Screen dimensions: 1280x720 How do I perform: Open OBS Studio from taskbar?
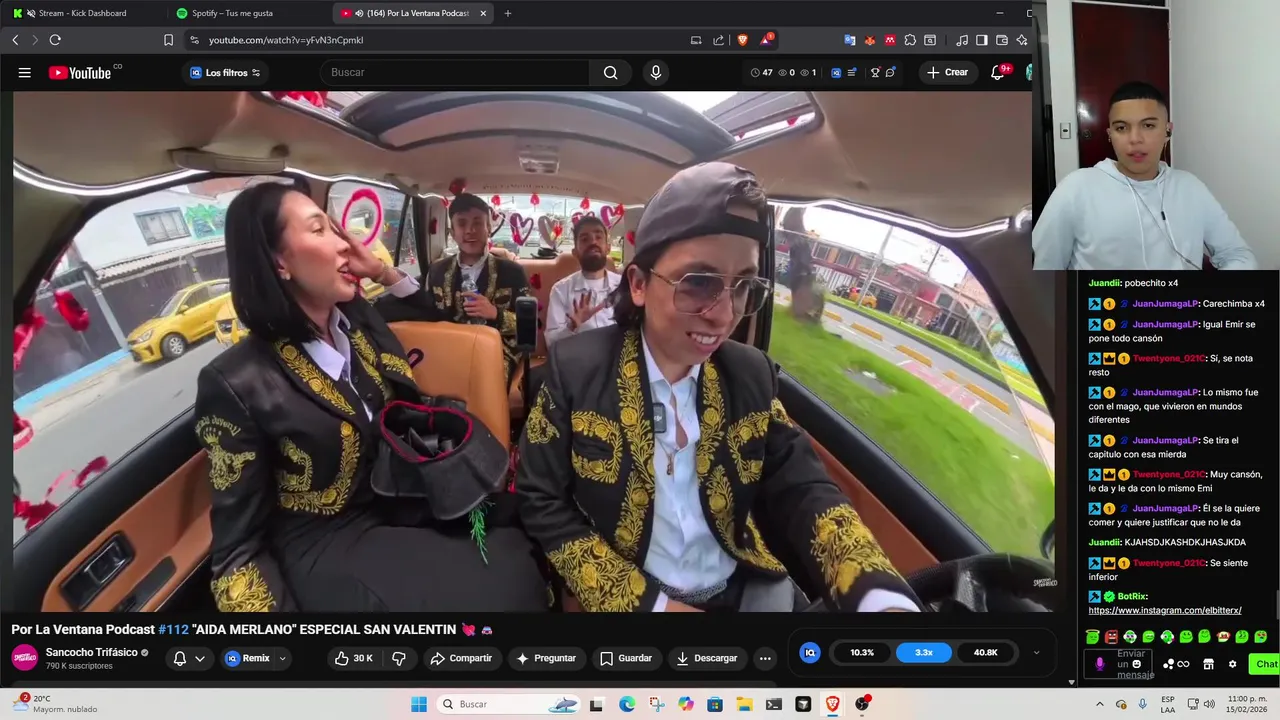[862, 704]
